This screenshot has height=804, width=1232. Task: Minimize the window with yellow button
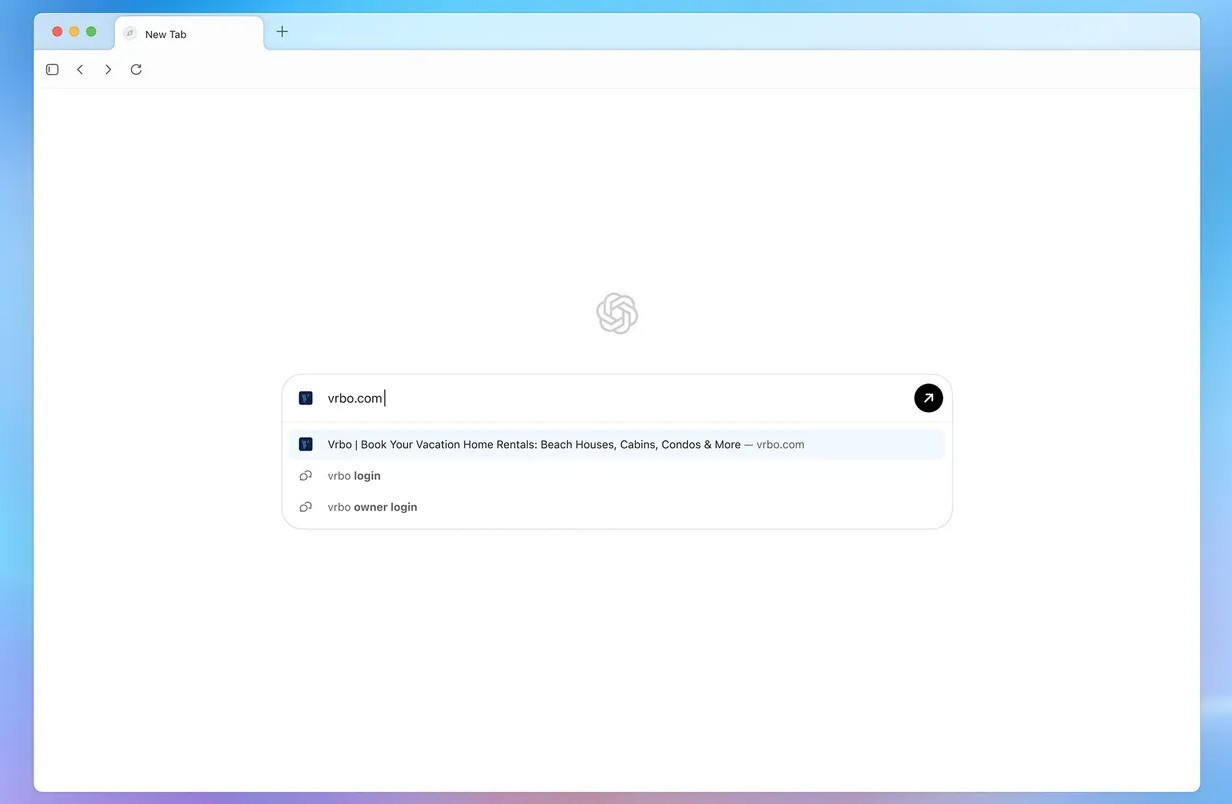[x=74, y=32]
